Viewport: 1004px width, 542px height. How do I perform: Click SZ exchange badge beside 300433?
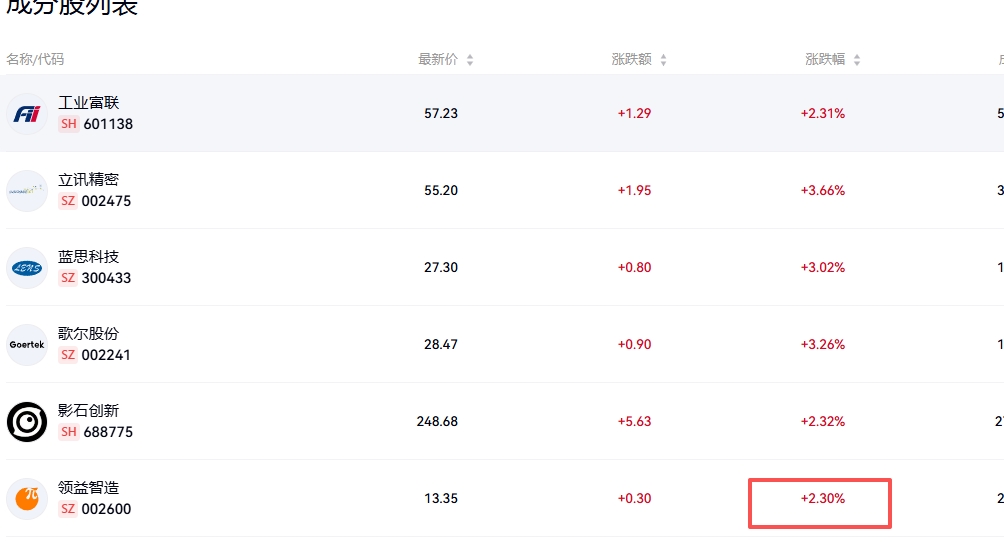pos(68,277)
